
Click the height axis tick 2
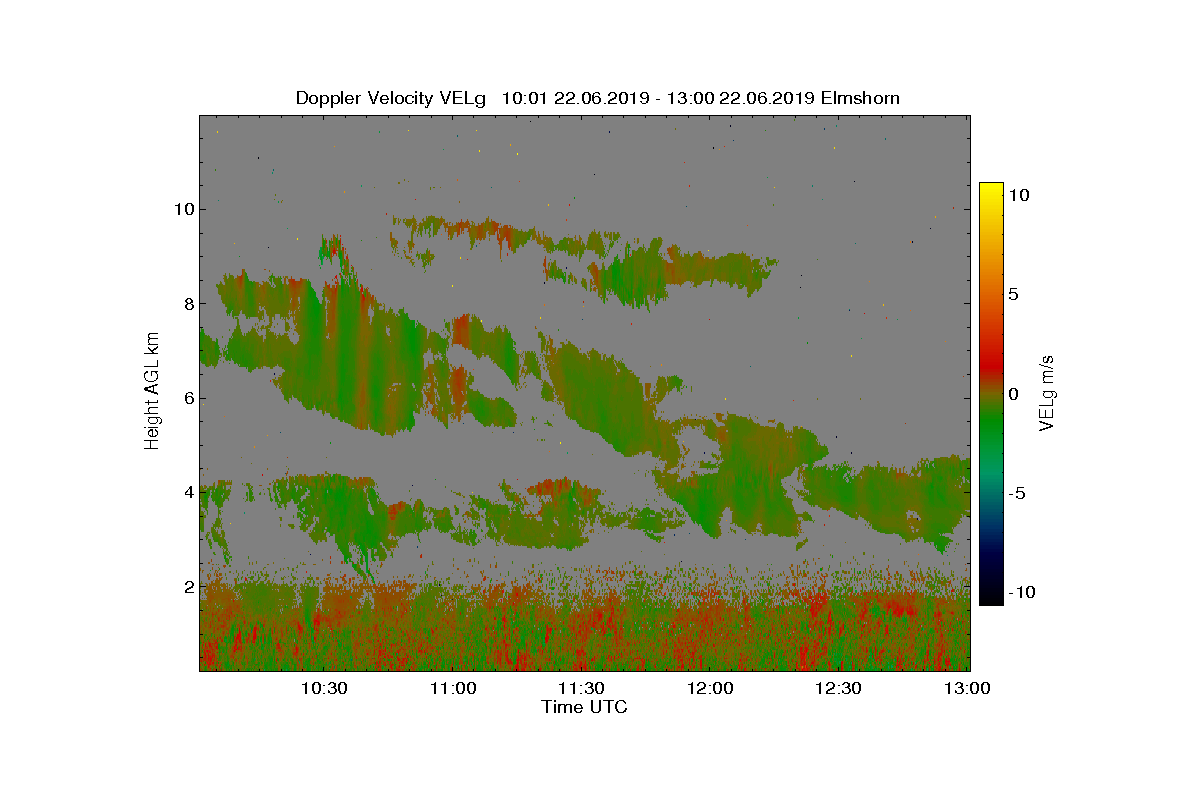[x=187, y=586]
